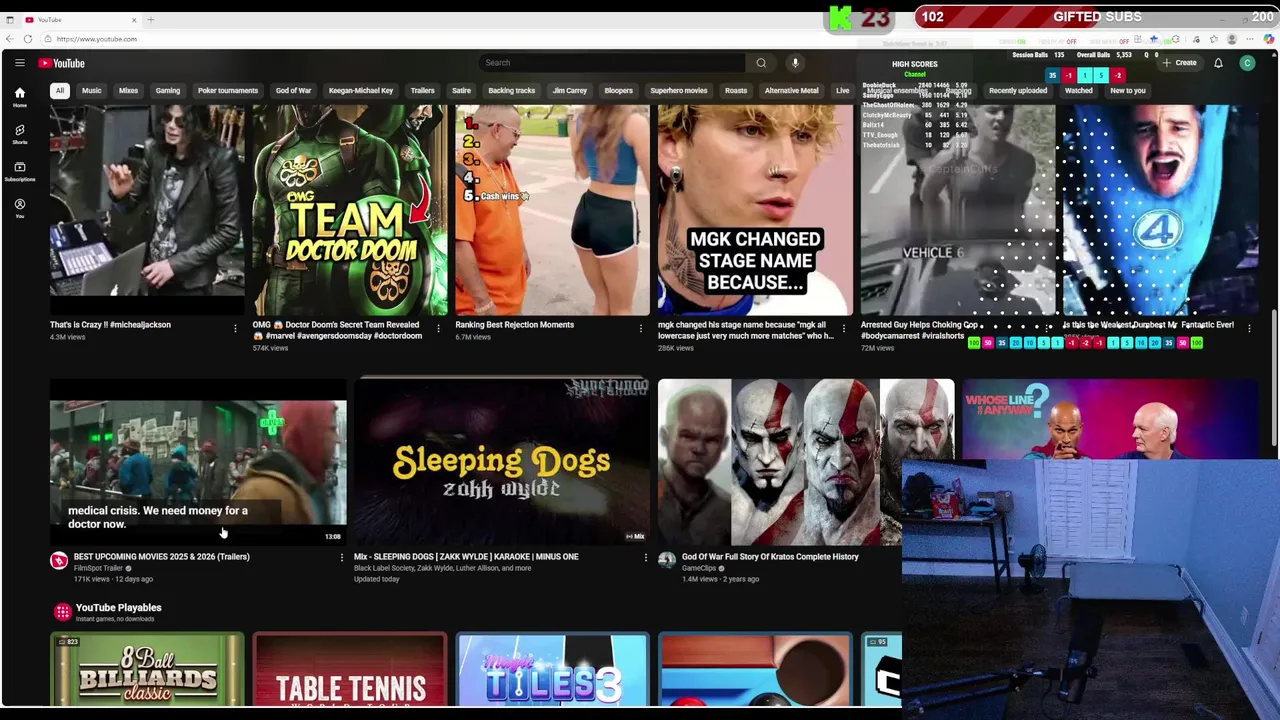
Task: Open browser tab actions menu
Action: pos(10,20)
